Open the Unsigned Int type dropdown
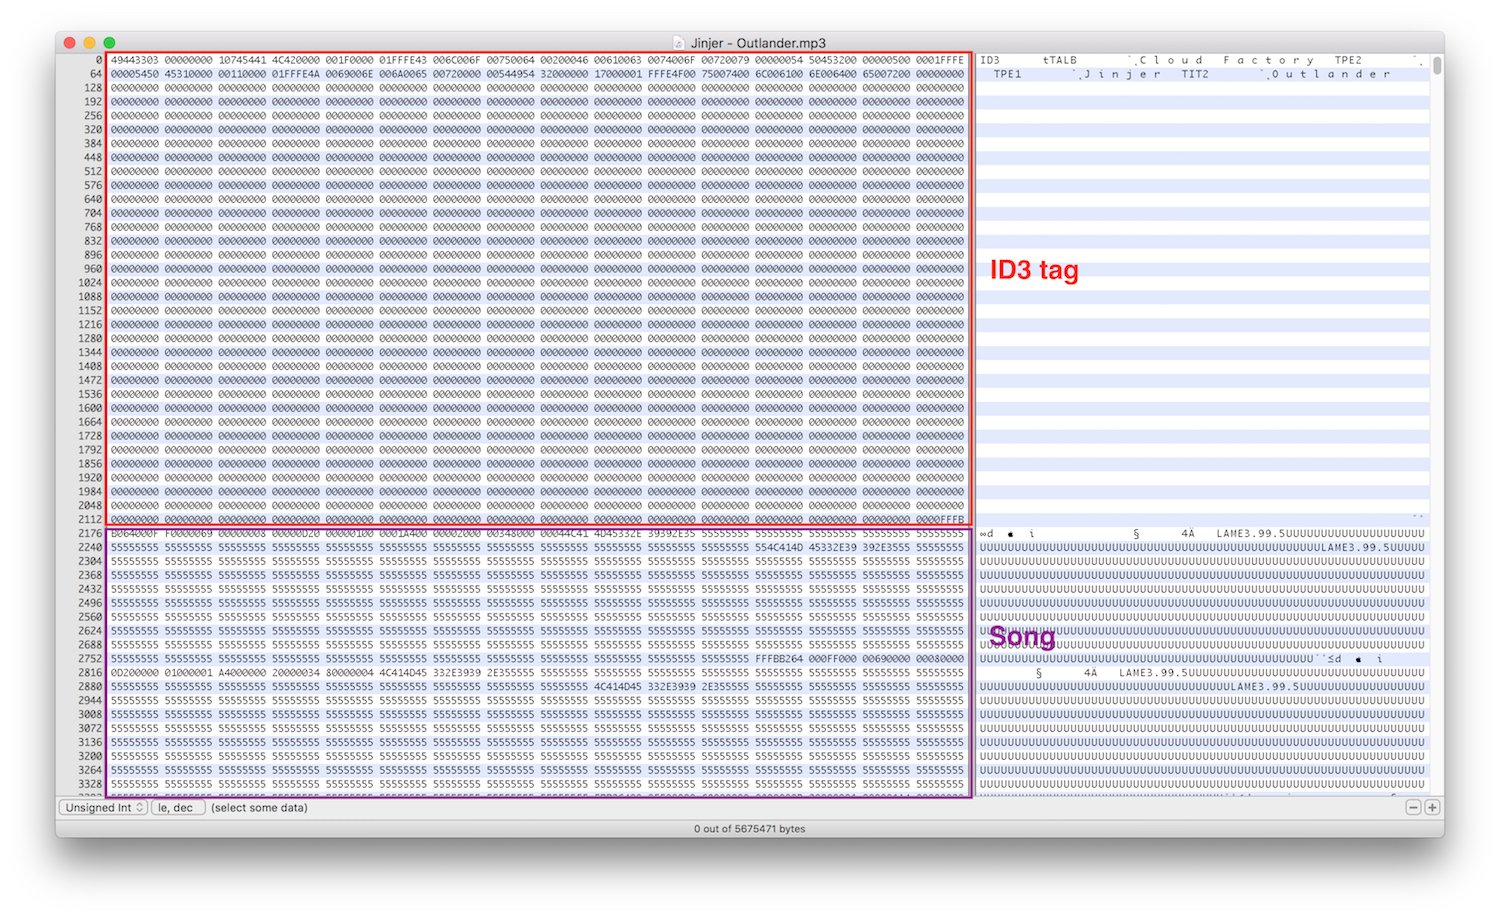 tap(104, 807)
